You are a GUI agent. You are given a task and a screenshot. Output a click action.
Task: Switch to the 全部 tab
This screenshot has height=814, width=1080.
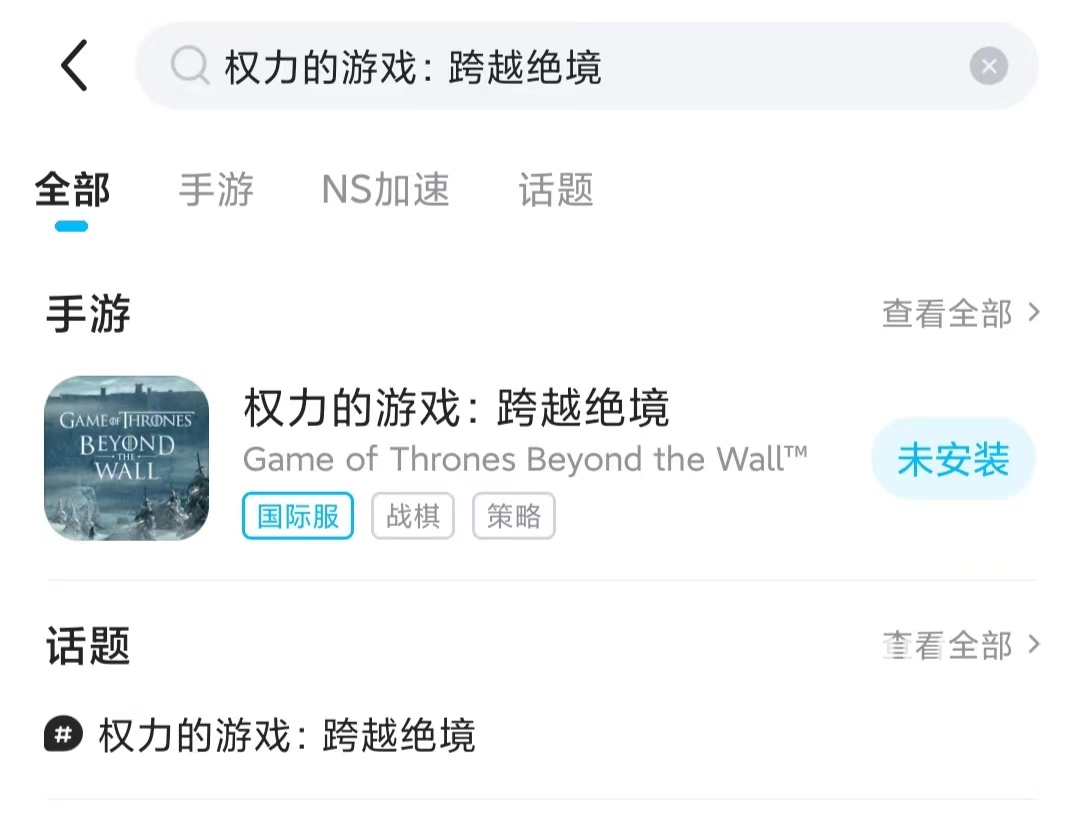tap(72, 191)
